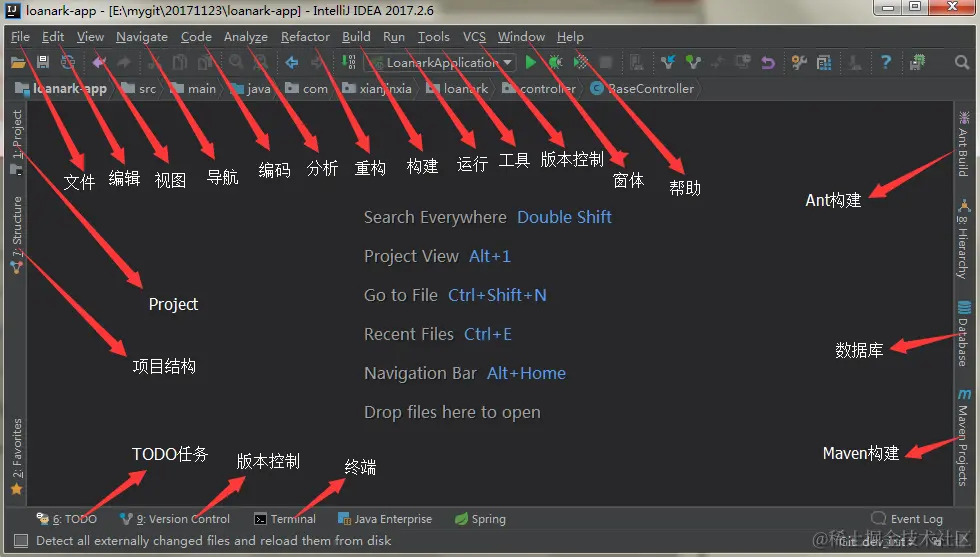Viewport: 980px width, 557px height.
Task: Click the Copy icon in toolbar
Action: 180,62
